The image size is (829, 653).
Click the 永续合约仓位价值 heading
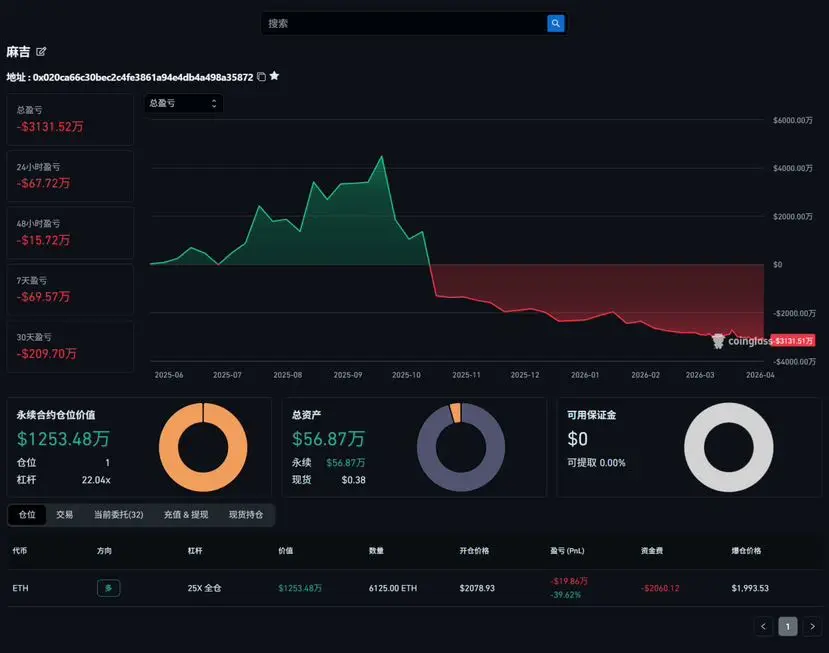[56, 415]
